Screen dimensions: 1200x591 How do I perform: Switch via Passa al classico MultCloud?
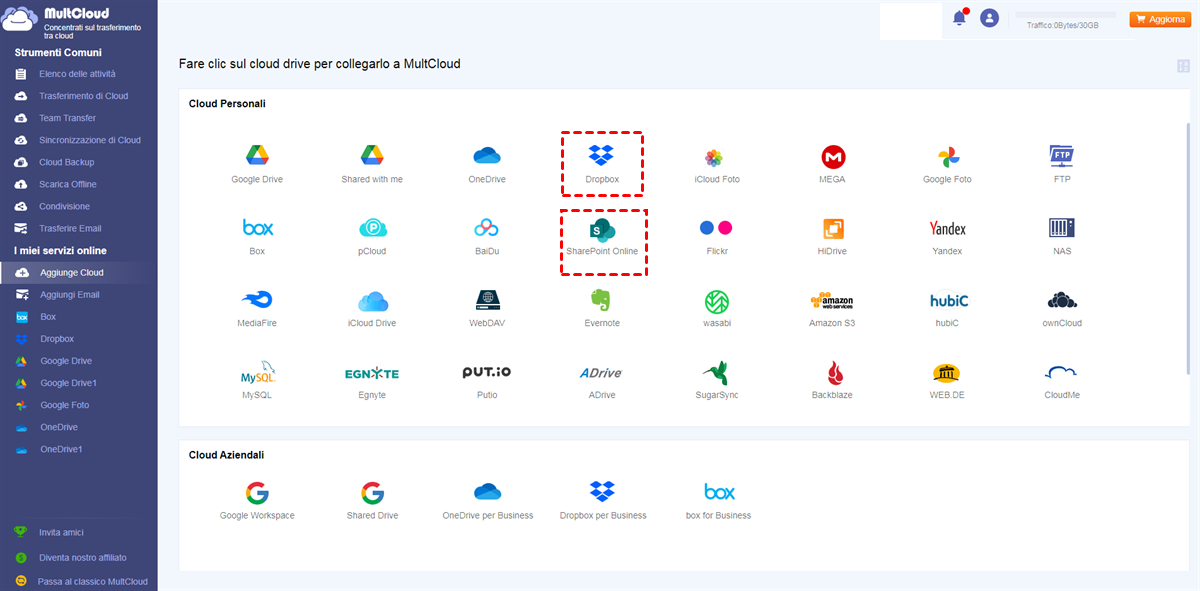coord(92,581)
